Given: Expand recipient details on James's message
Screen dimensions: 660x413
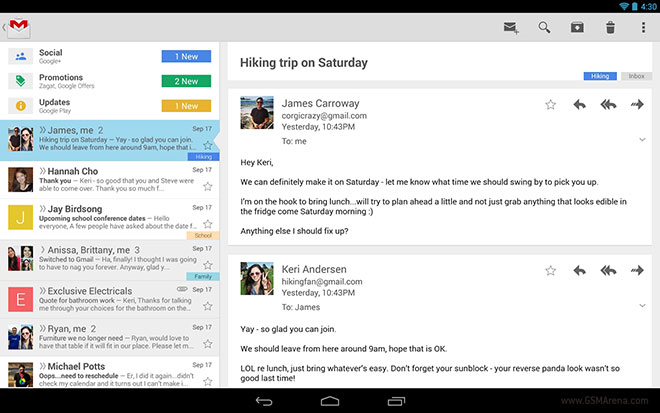Looking at the screenshot, I should (642, 139).
